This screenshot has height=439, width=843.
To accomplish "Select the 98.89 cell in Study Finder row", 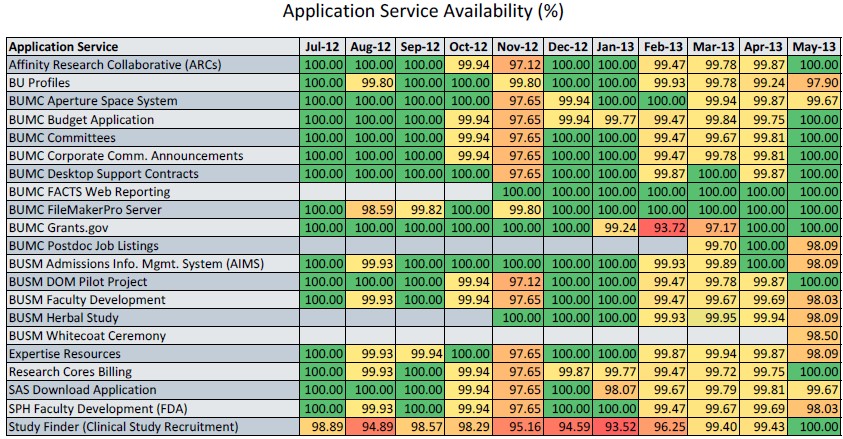I will 323,427.
